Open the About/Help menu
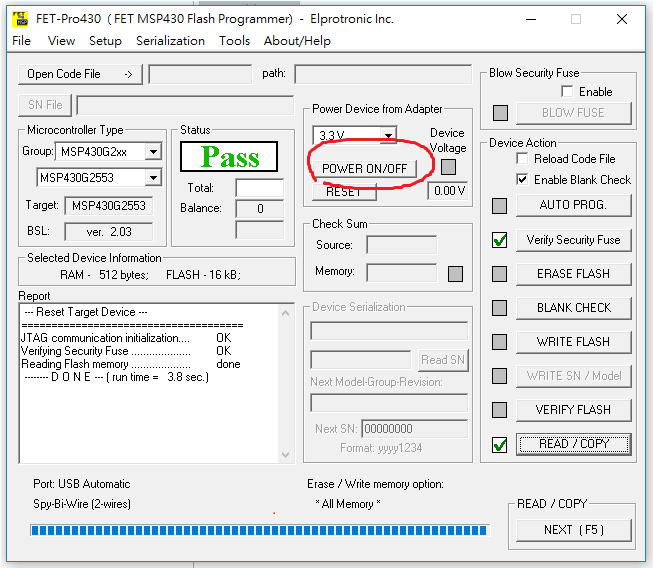 [297, 41]
